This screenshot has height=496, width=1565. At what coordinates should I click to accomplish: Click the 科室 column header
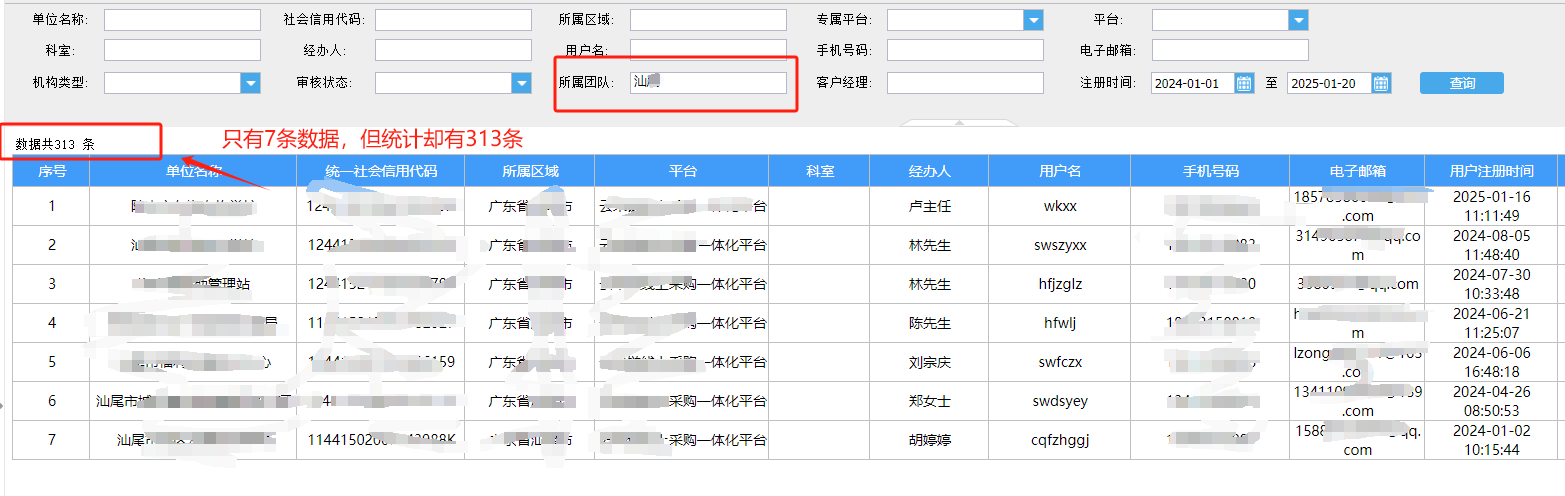tap(819, 171)
